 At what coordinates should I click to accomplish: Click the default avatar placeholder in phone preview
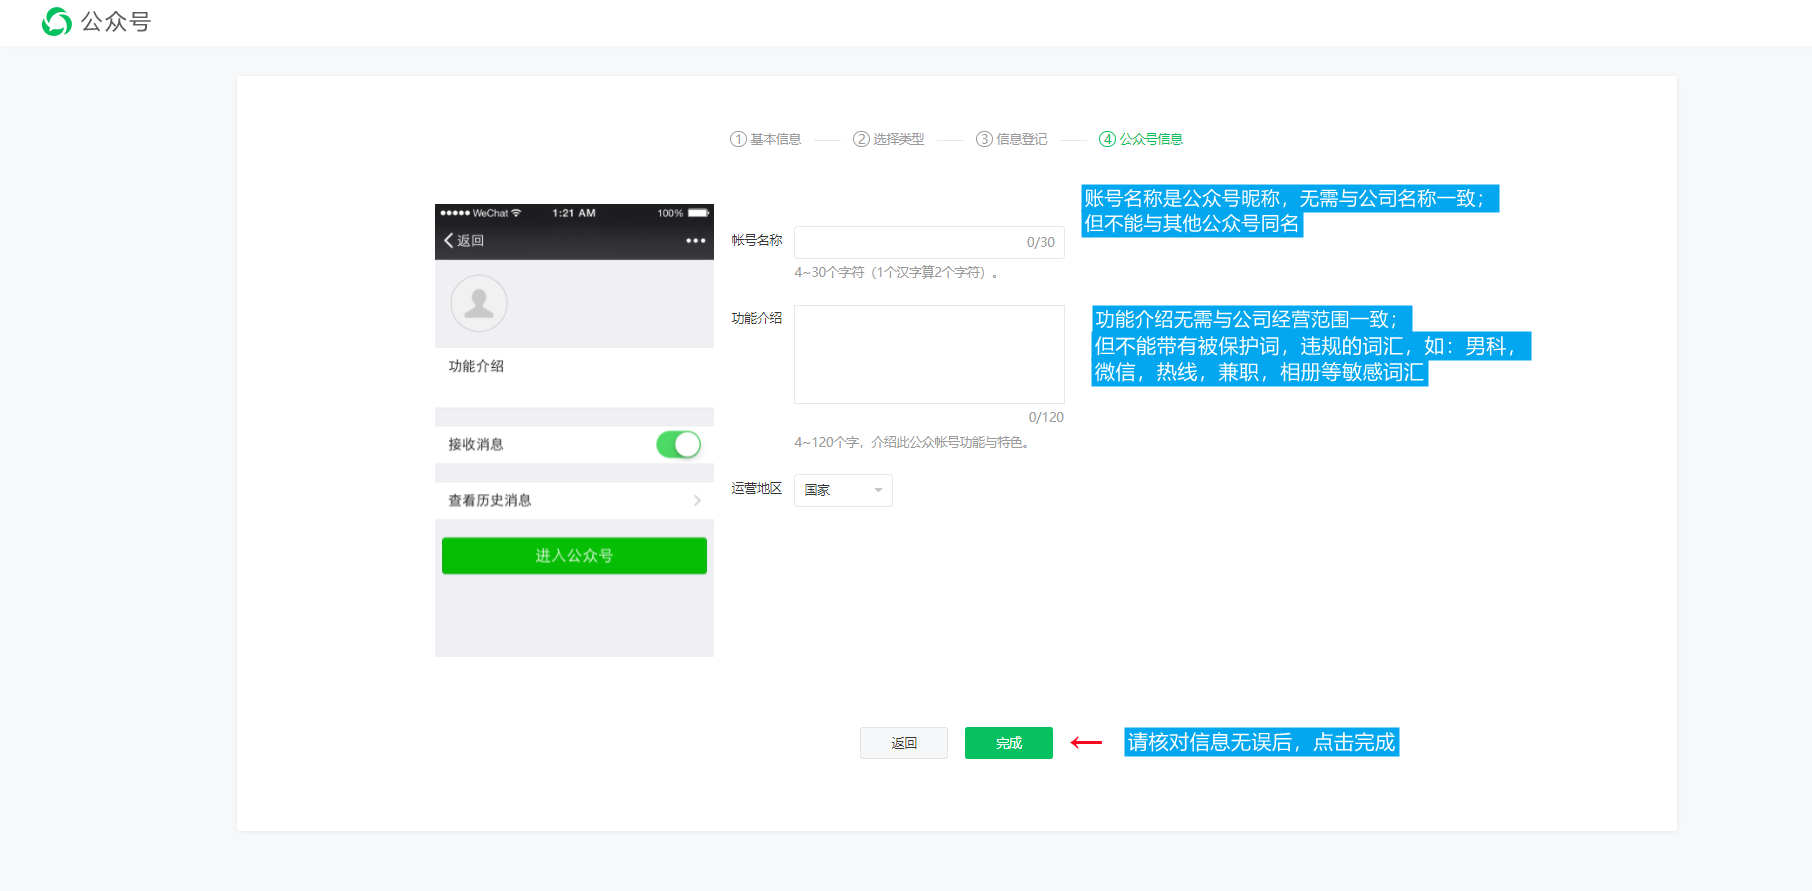click(479, 303)
